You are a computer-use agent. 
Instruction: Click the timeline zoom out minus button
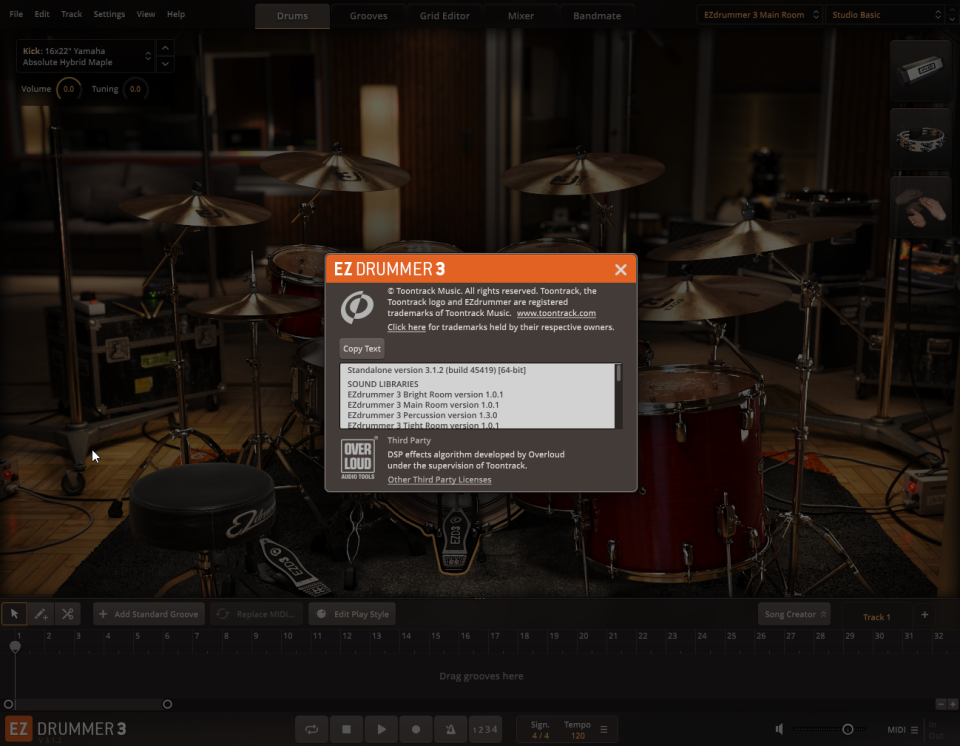coord(941,704)
